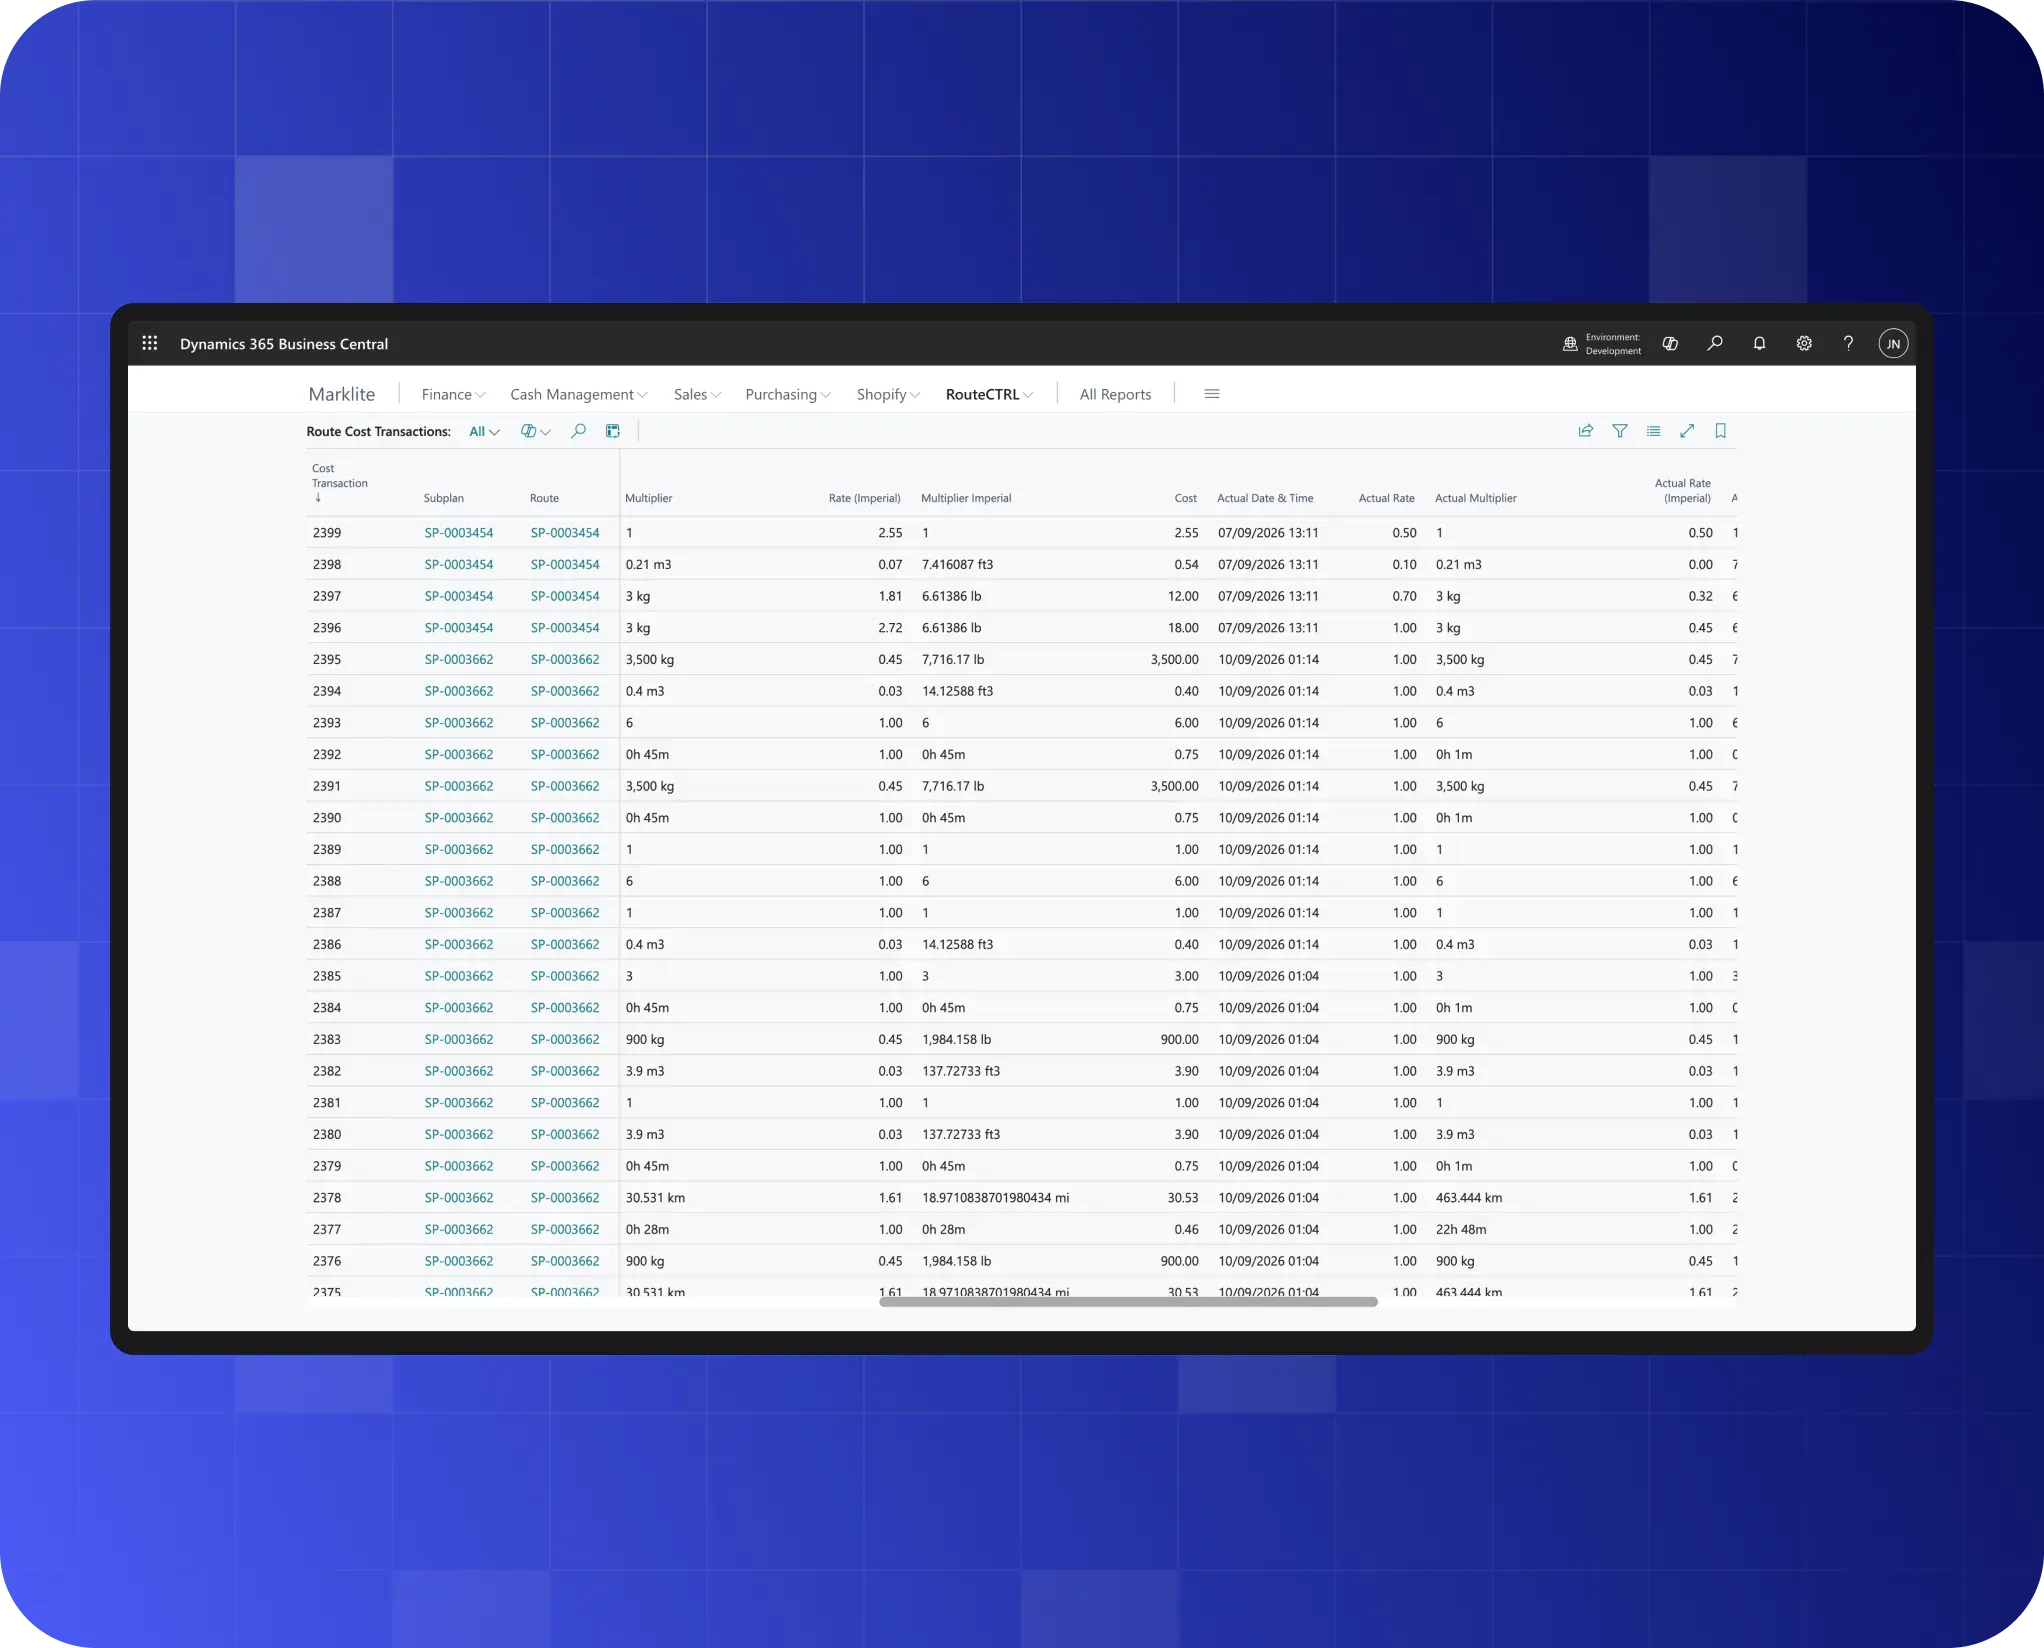Expand the RouteCTRL menu
The width and height of the screenshot is (2044, 1648).
click(990, 394)
